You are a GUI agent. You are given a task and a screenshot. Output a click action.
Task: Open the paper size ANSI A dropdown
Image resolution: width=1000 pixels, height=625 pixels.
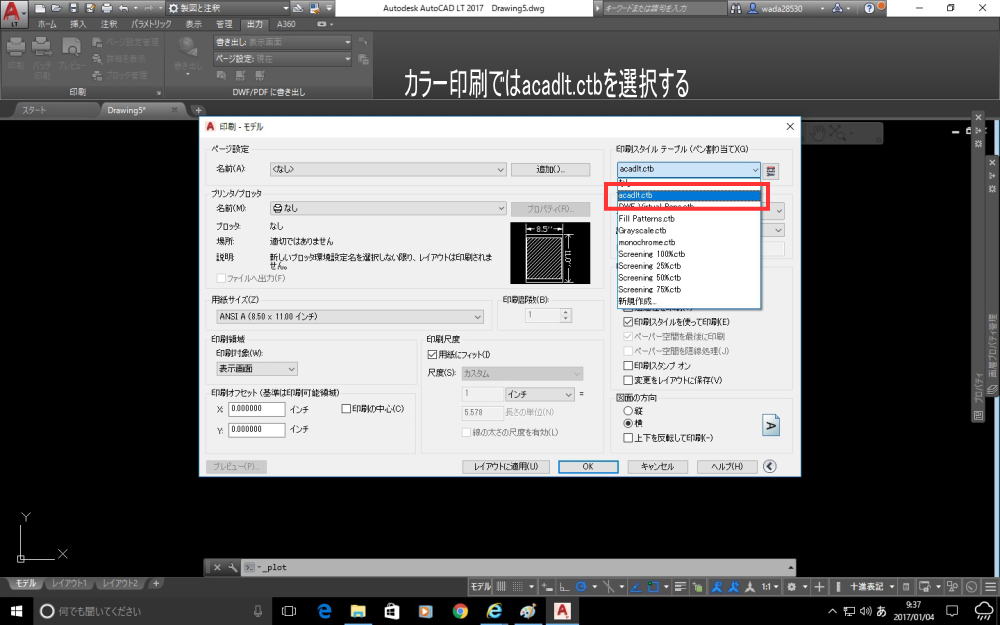click(349, 316)
